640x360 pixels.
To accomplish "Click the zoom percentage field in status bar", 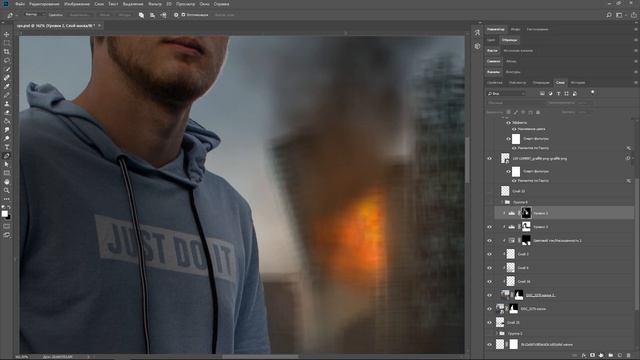I will 22,357.
